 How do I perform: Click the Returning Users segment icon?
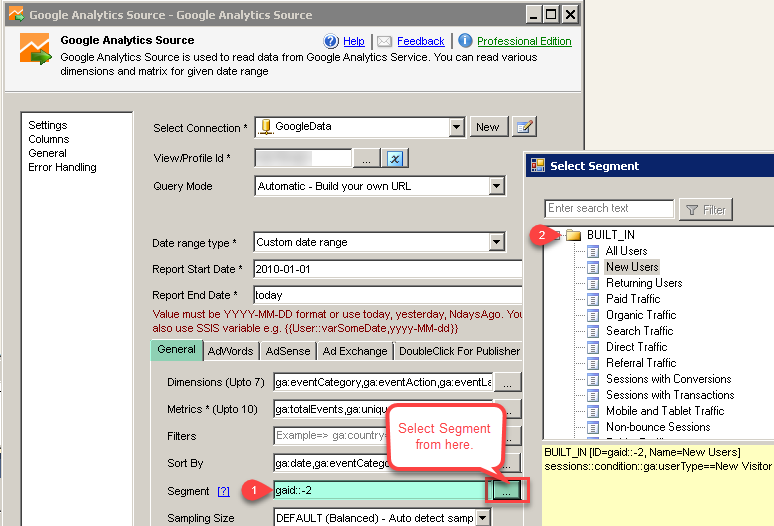[x=593, y=284]
